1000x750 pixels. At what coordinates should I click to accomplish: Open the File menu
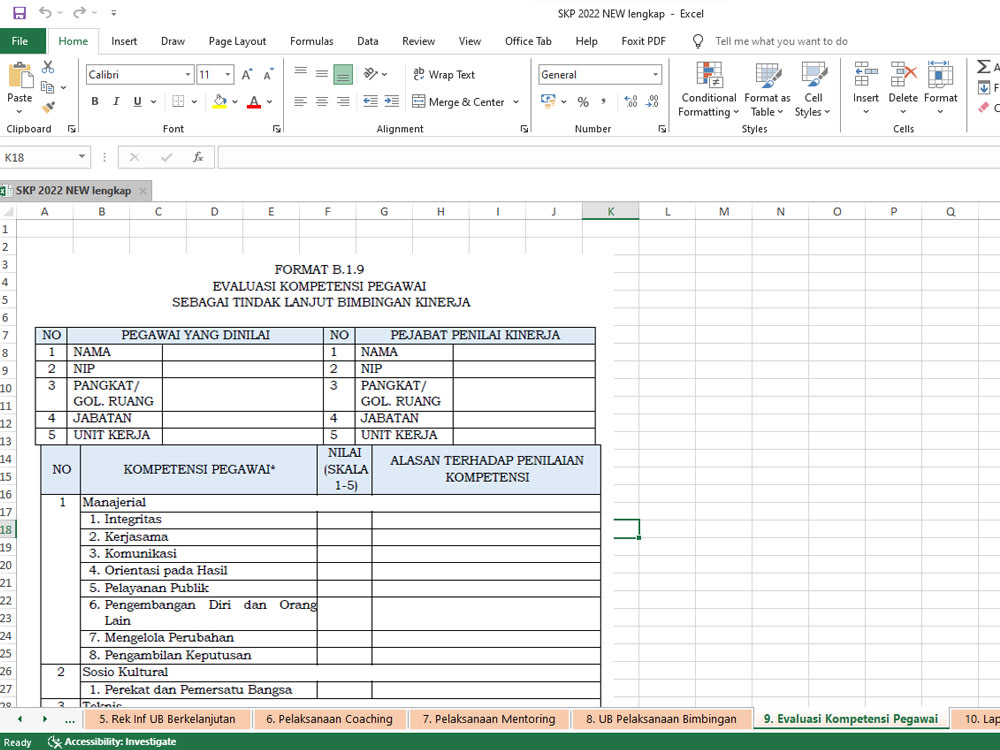coord(20,41)
